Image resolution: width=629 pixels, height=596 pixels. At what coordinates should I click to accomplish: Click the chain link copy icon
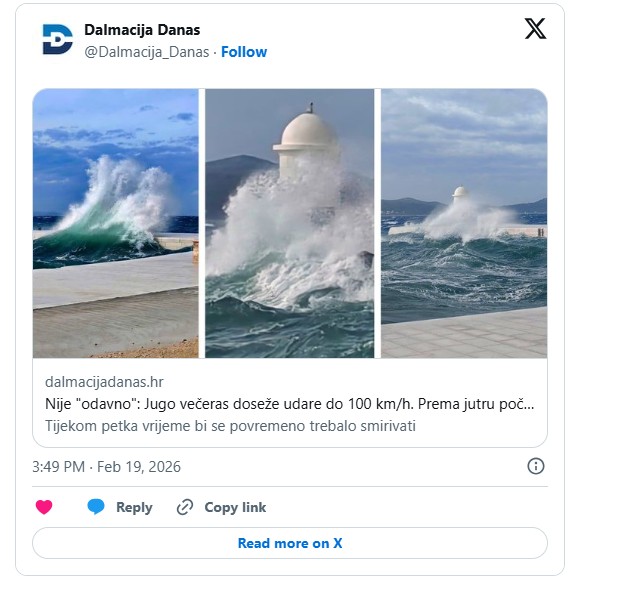click(184, 507)
